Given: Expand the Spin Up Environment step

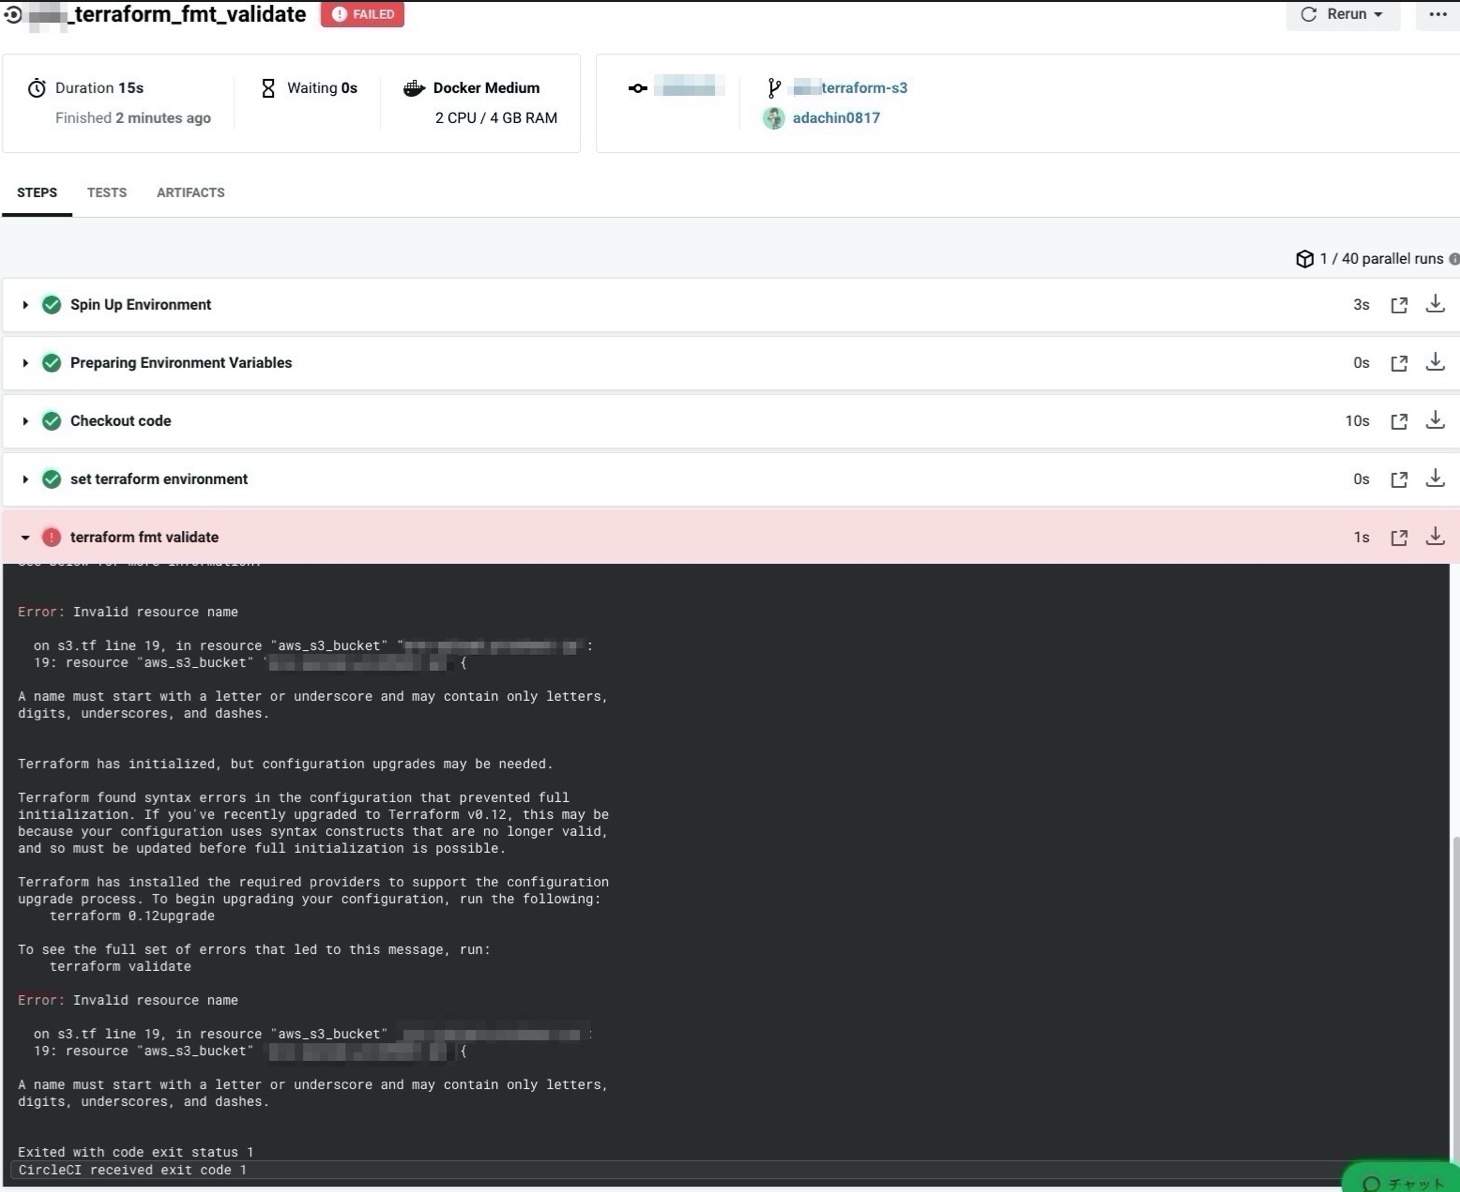Looking at the screenshot, I should [x=25, y=305].
